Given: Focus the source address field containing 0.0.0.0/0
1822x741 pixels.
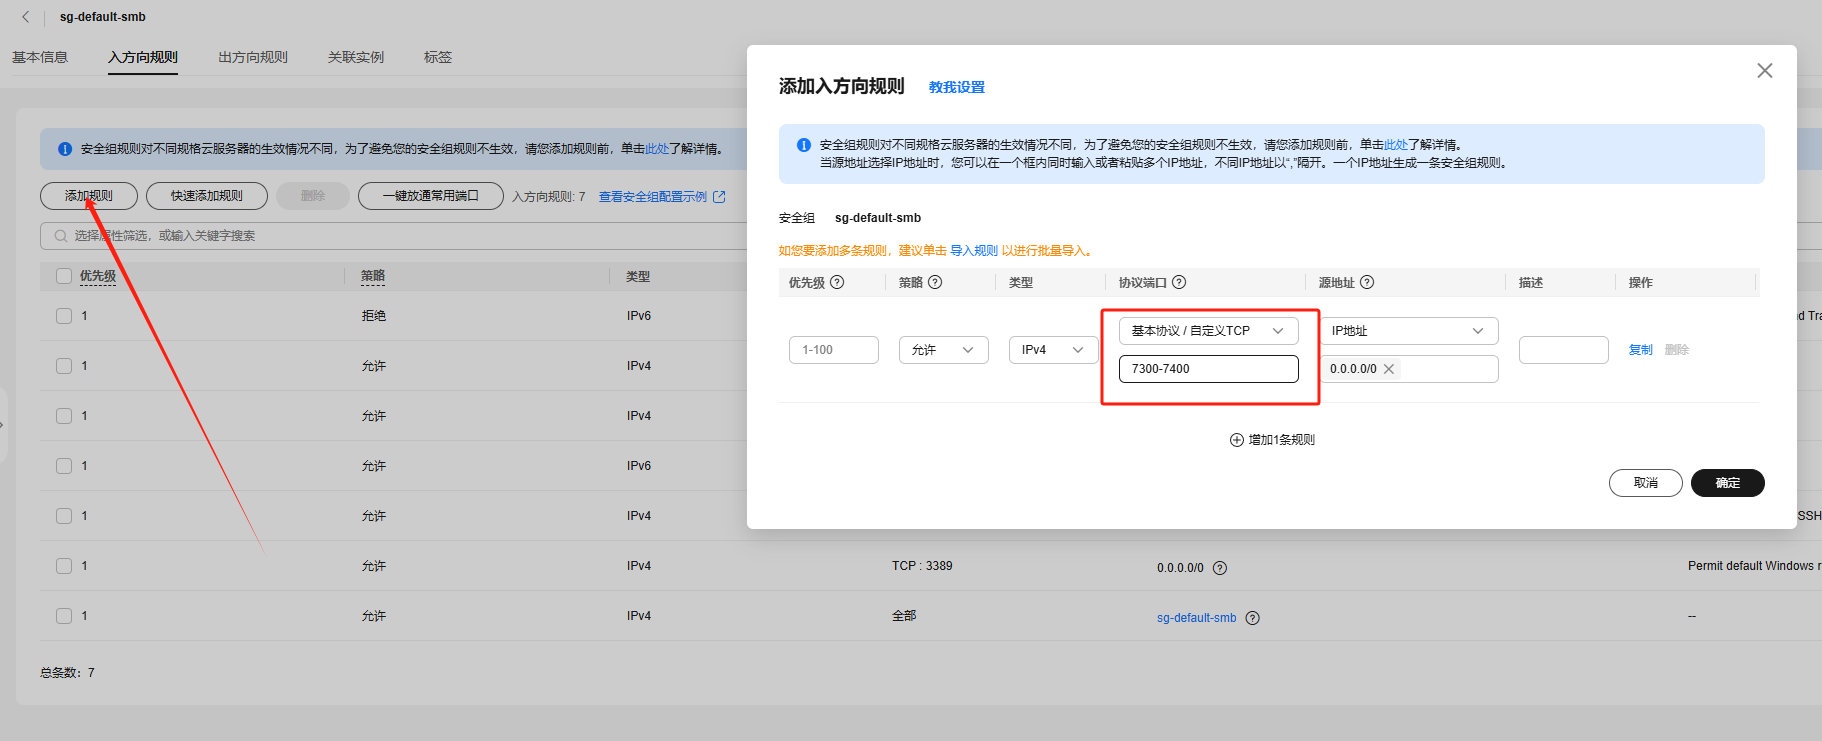Looking at the screenshot, I should (x=1409, y=369).
